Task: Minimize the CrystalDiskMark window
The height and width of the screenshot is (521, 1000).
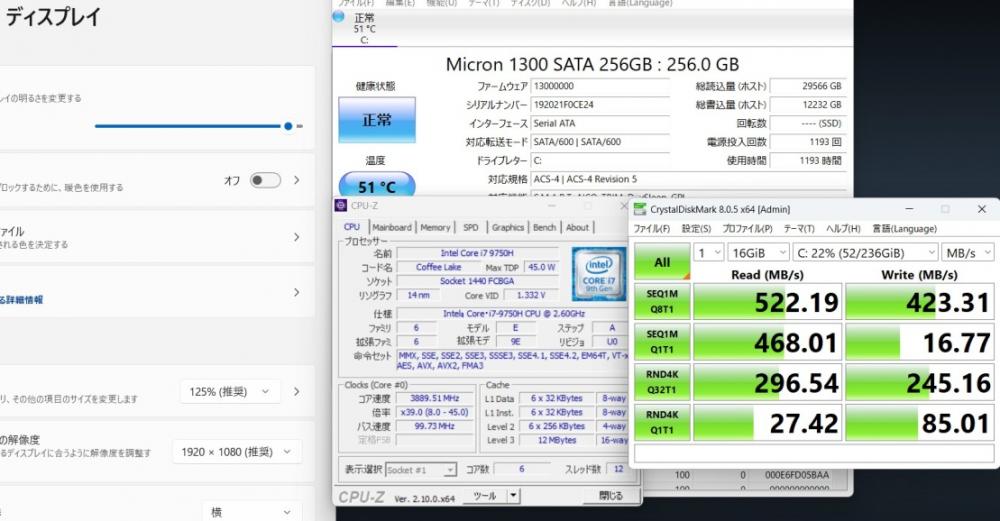Action: coord(909,209)
